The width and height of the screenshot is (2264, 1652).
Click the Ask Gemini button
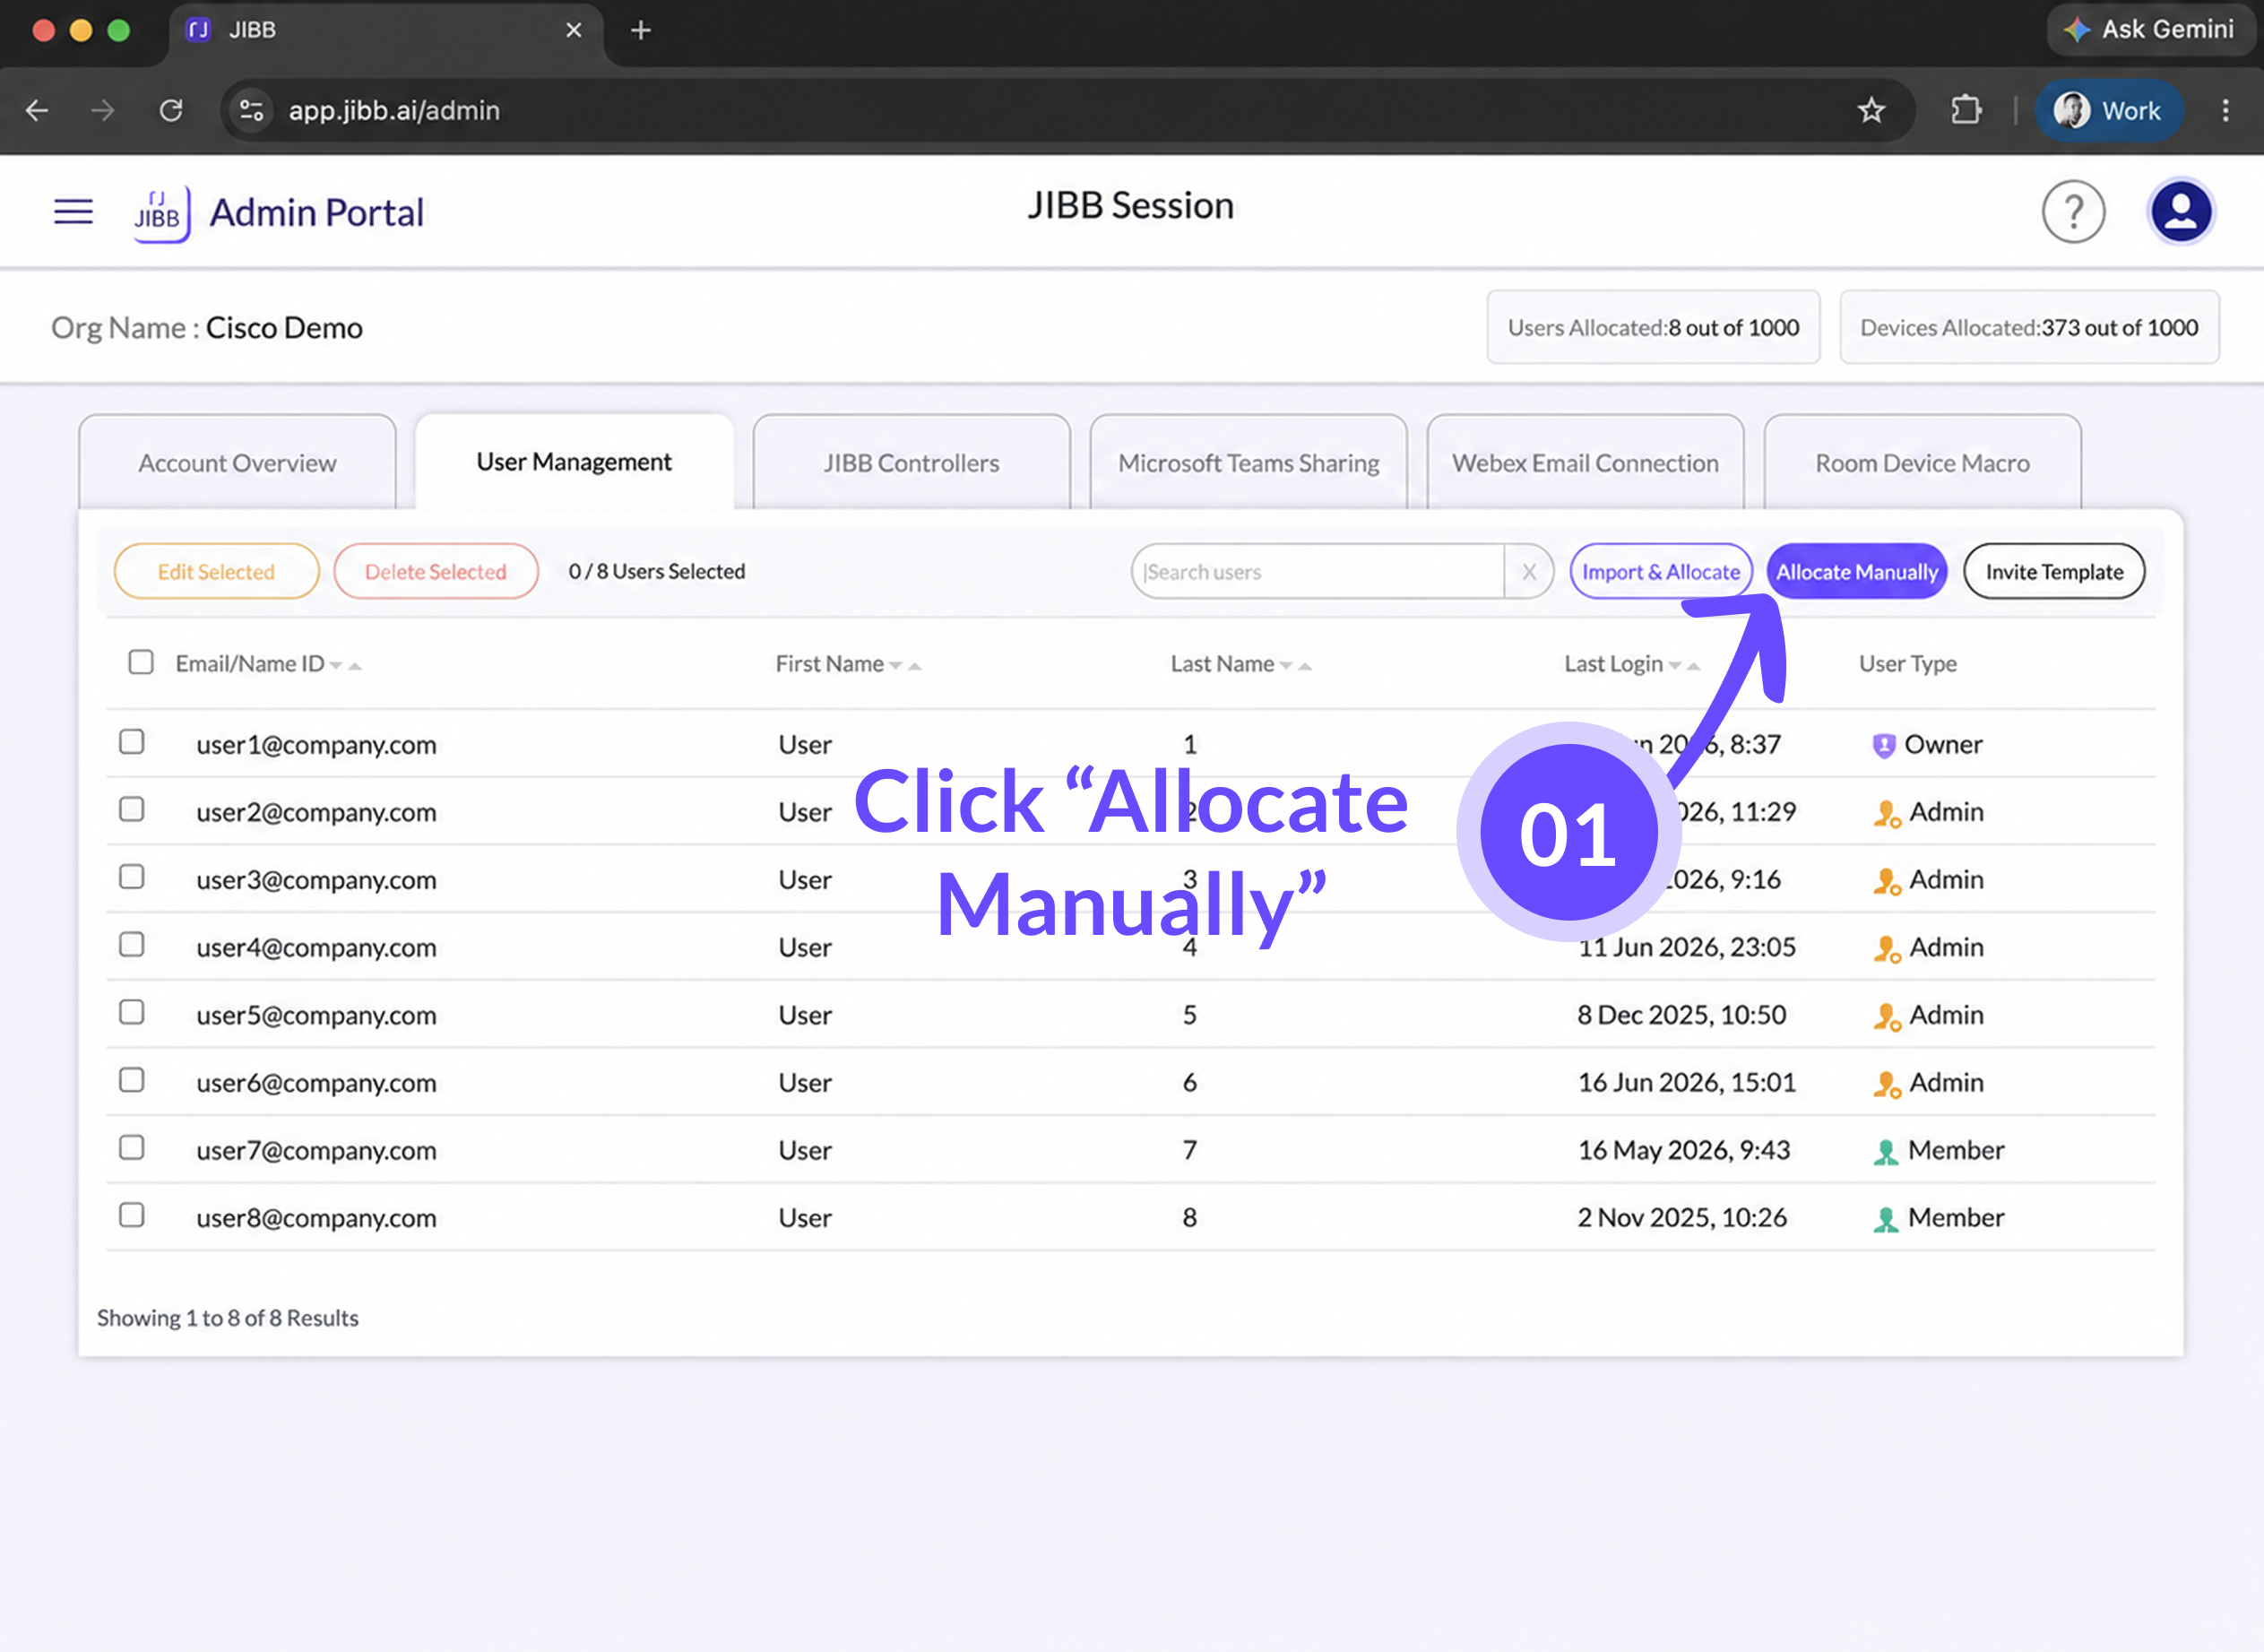[x=2149, y=30]
